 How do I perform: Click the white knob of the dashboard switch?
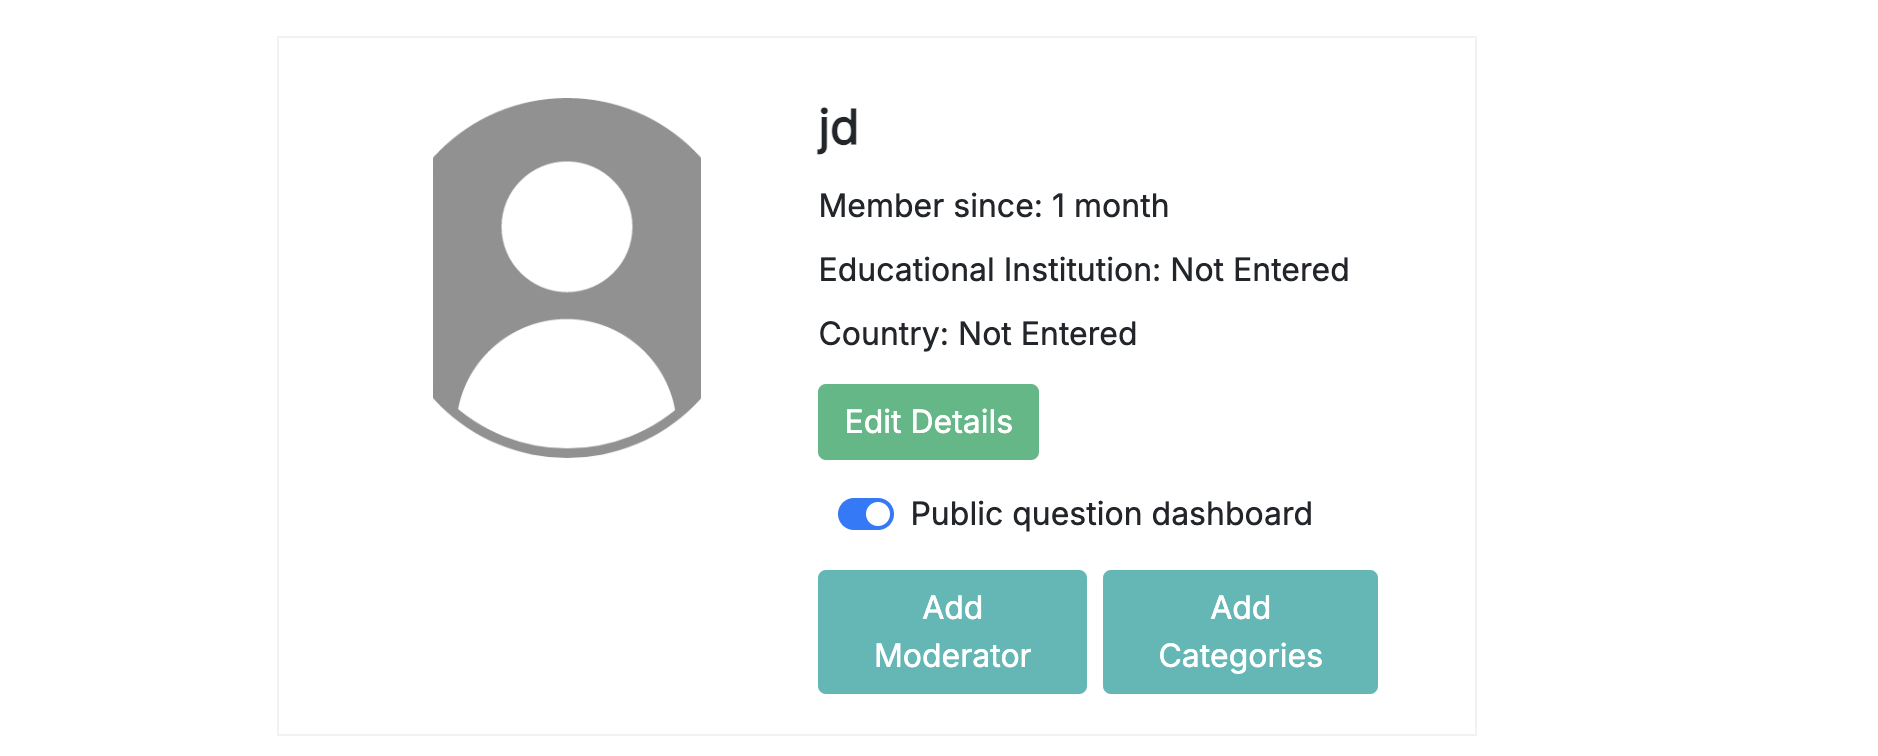(x=878, y=514)
